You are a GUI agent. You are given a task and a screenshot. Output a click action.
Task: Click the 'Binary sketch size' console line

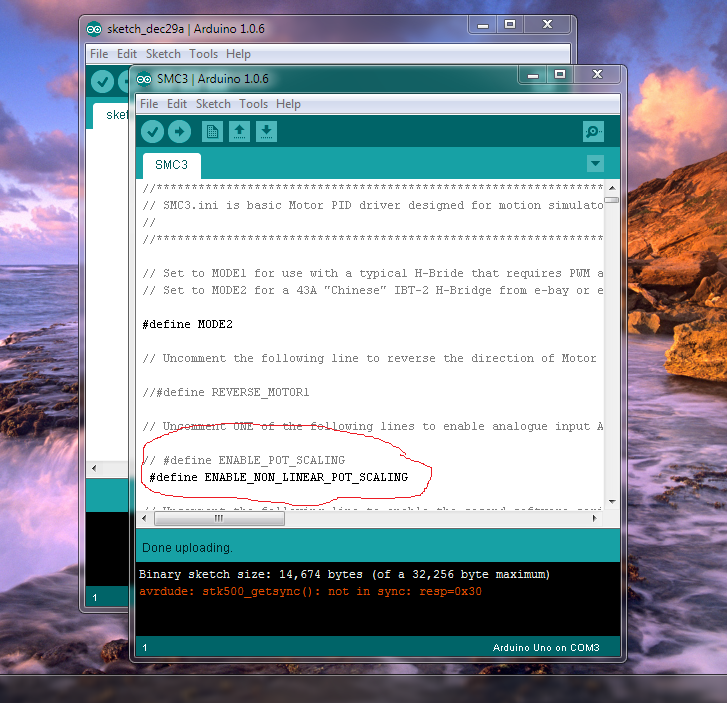(x=344, y=575)
